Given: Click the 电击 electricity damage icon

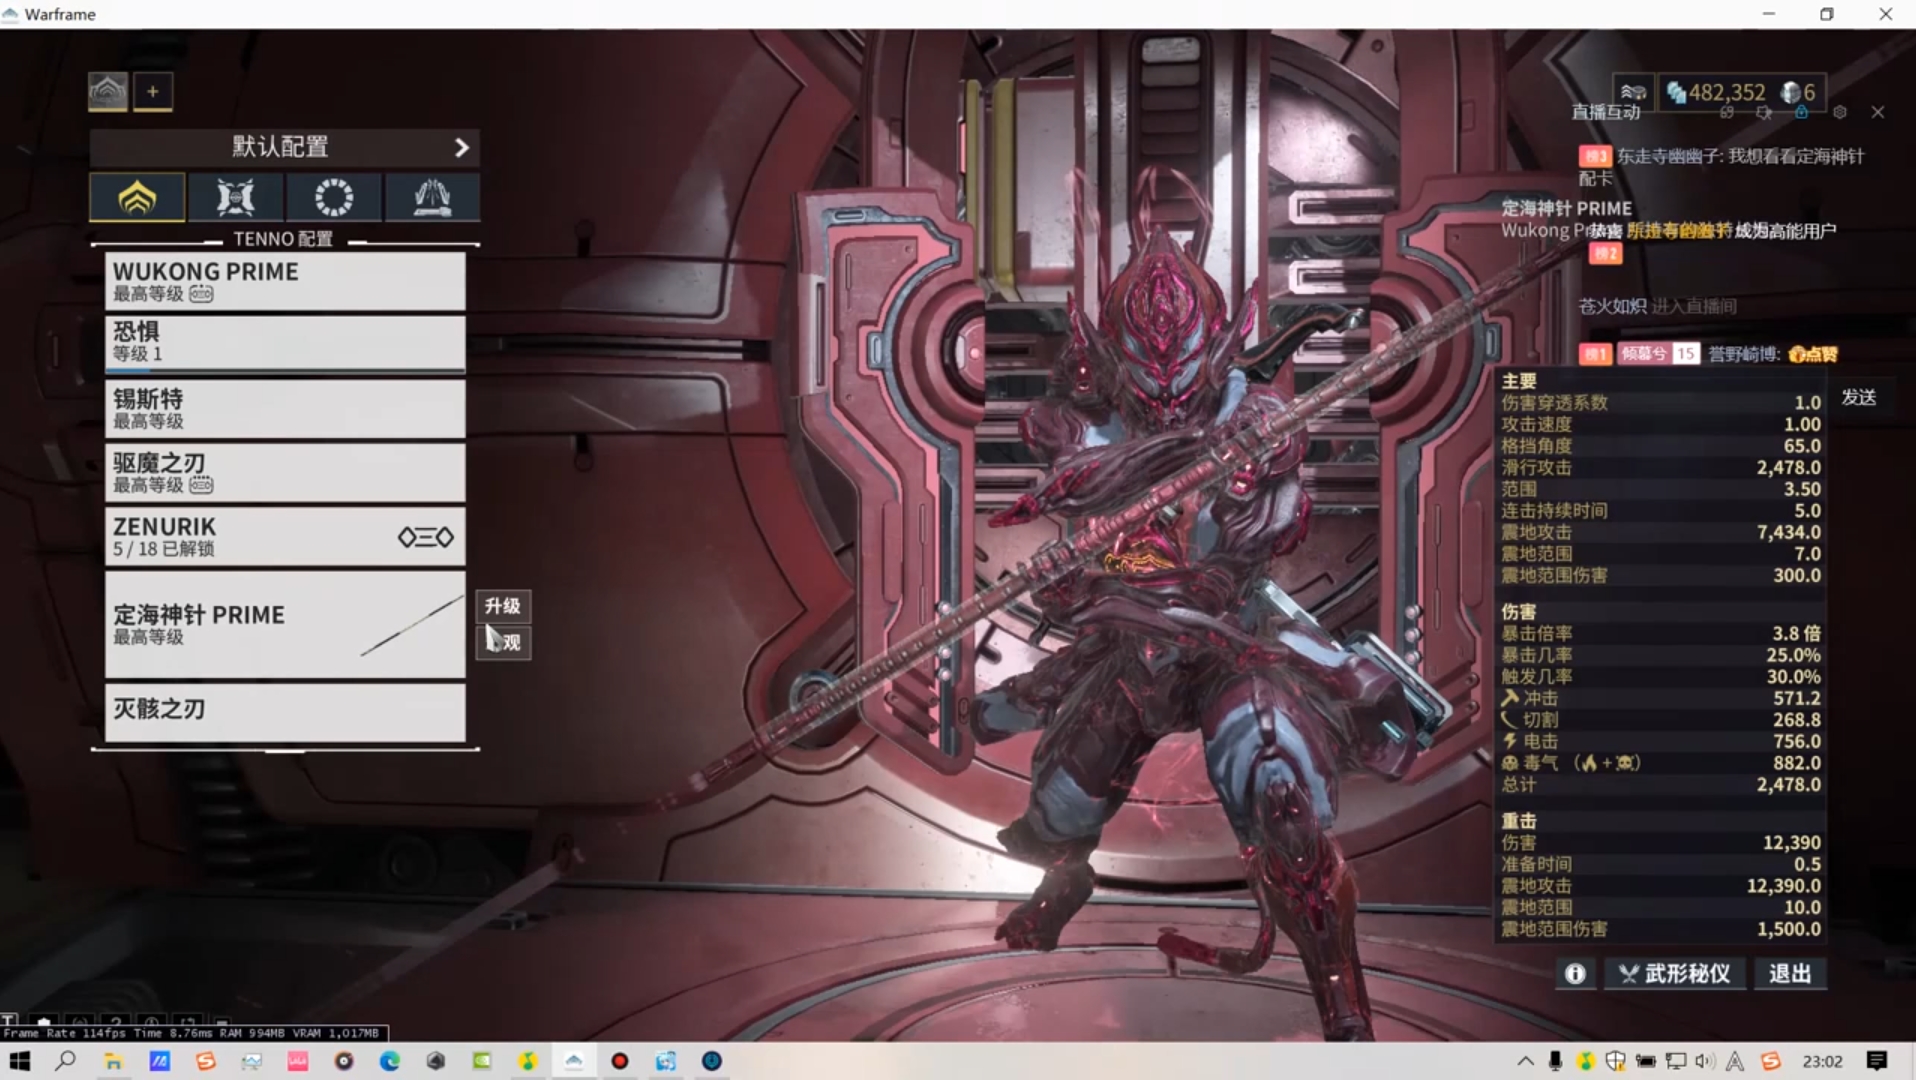Looking at the screenshot, I should click(1510, 741).
